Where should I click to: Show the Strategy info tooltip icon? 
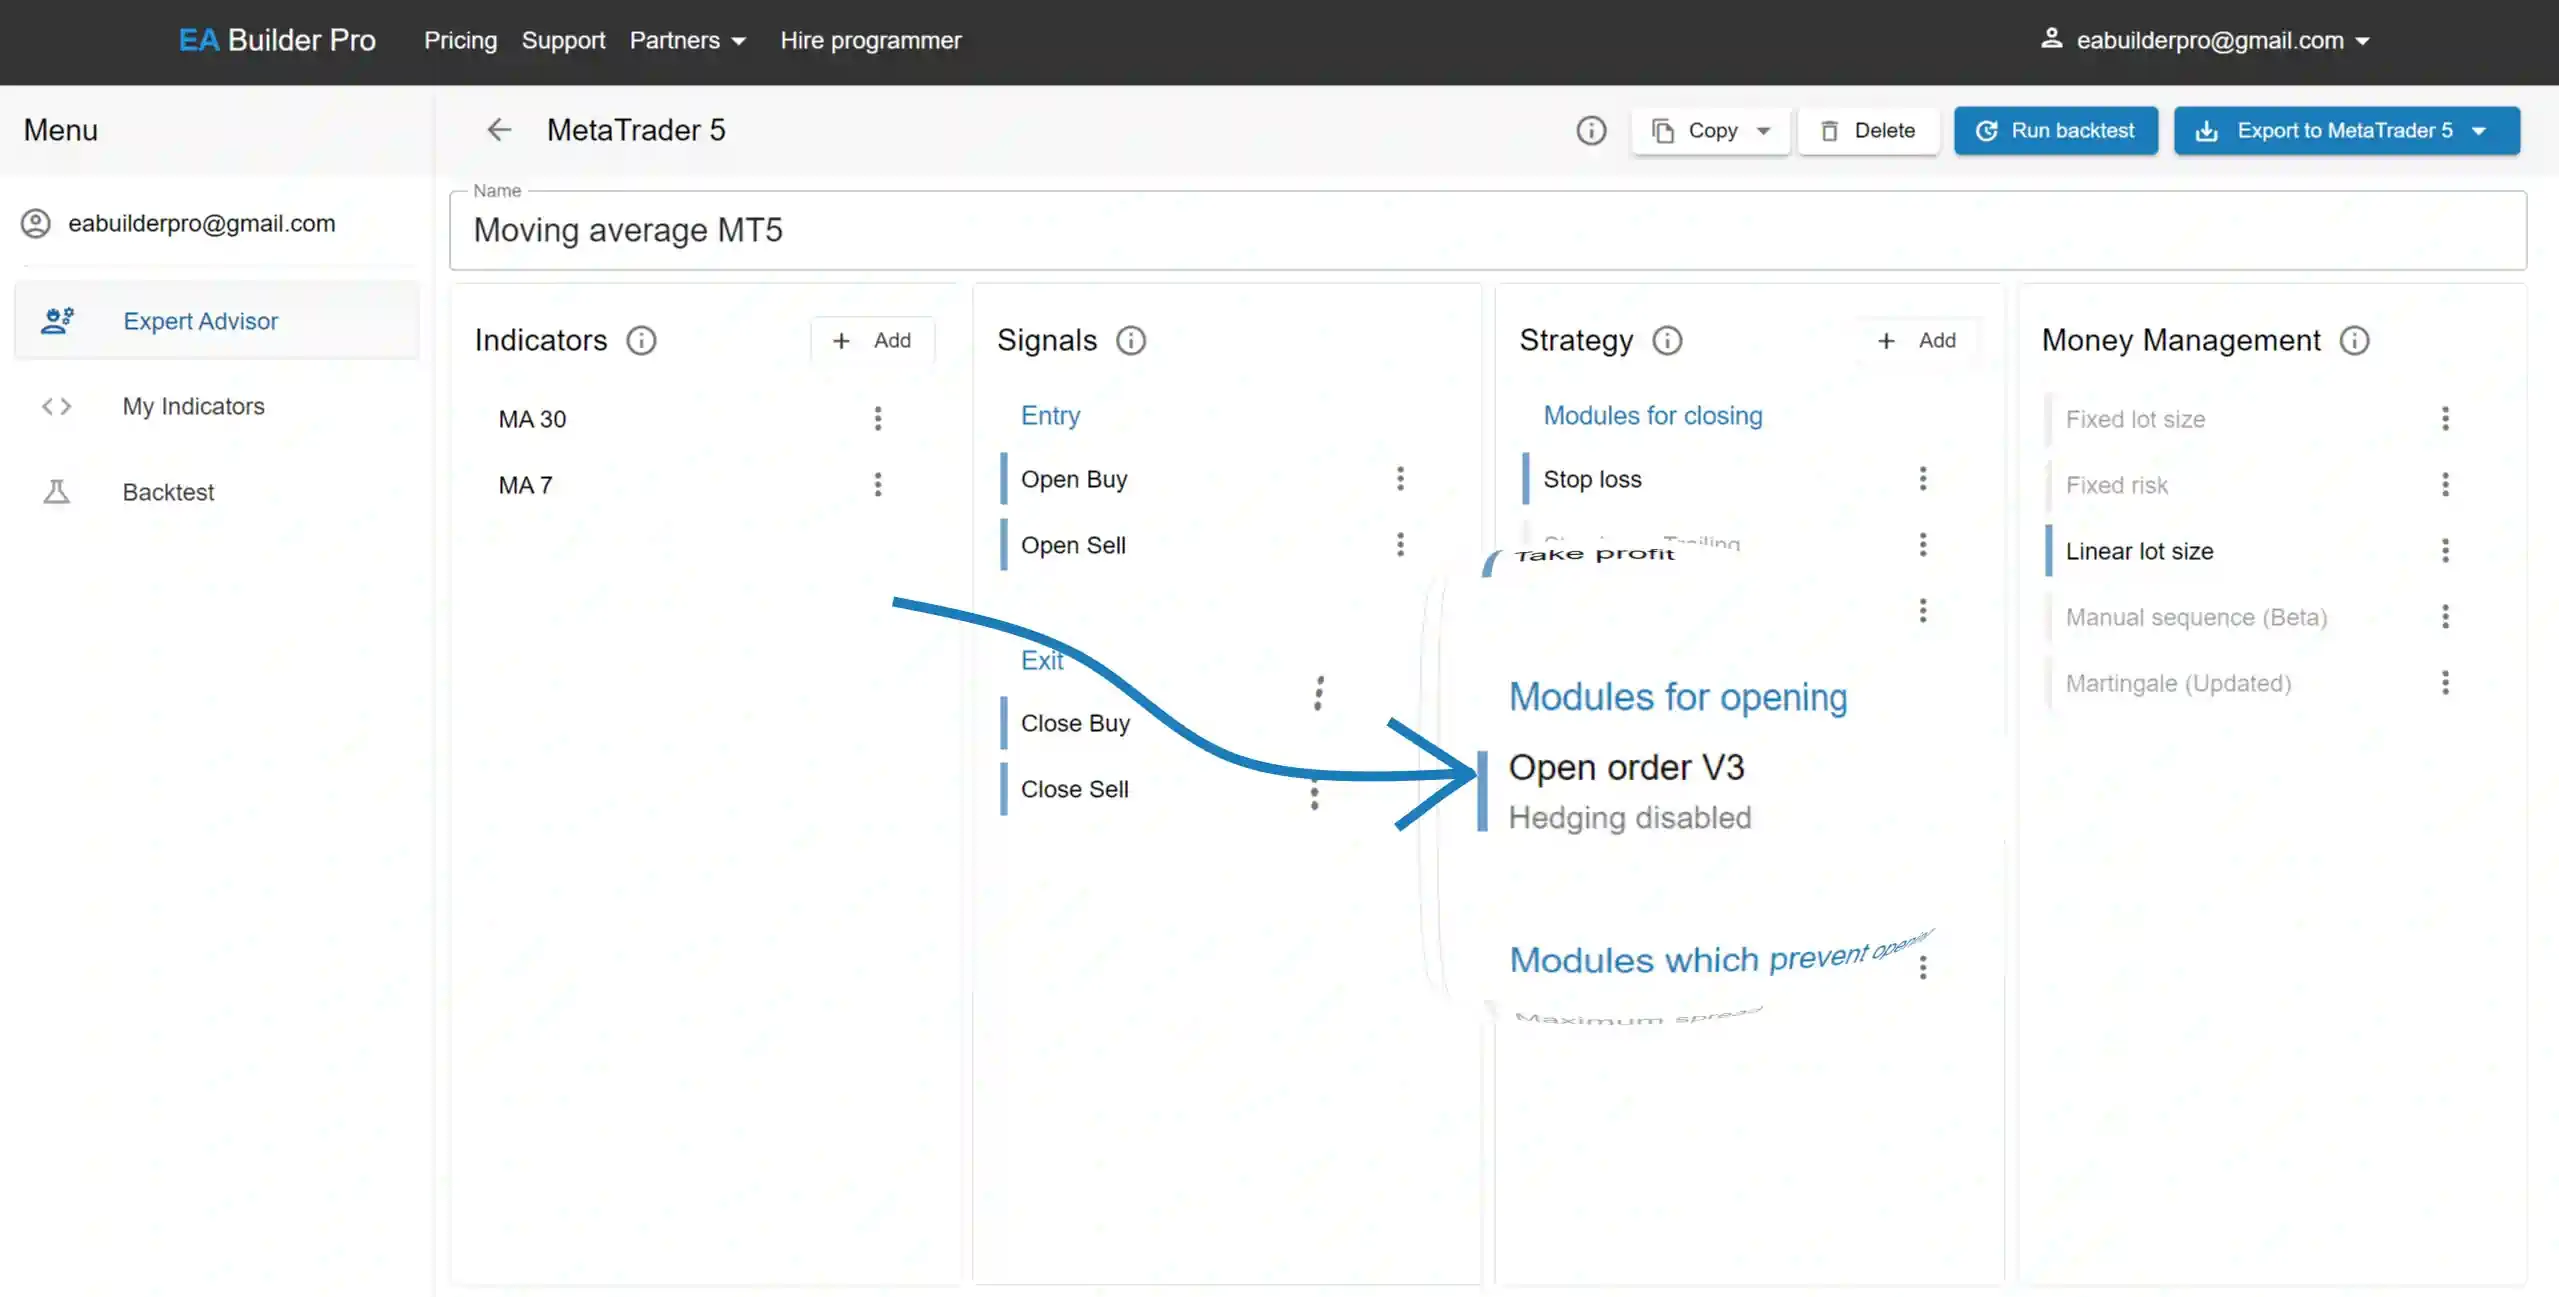(1667, 341)
